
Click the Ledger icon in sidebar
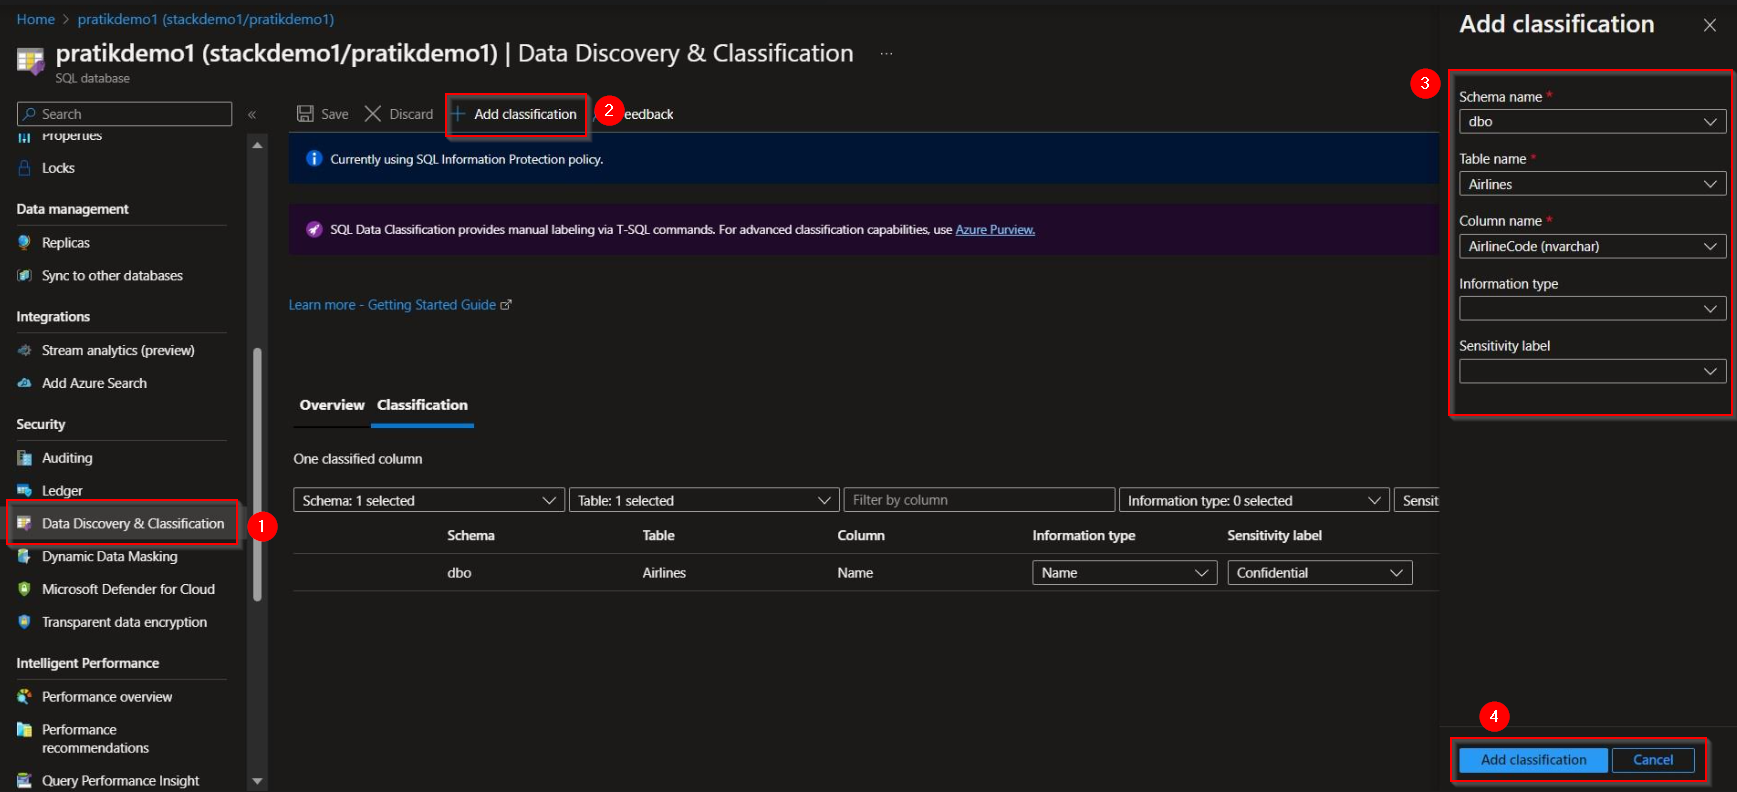[x=25, y=491]
